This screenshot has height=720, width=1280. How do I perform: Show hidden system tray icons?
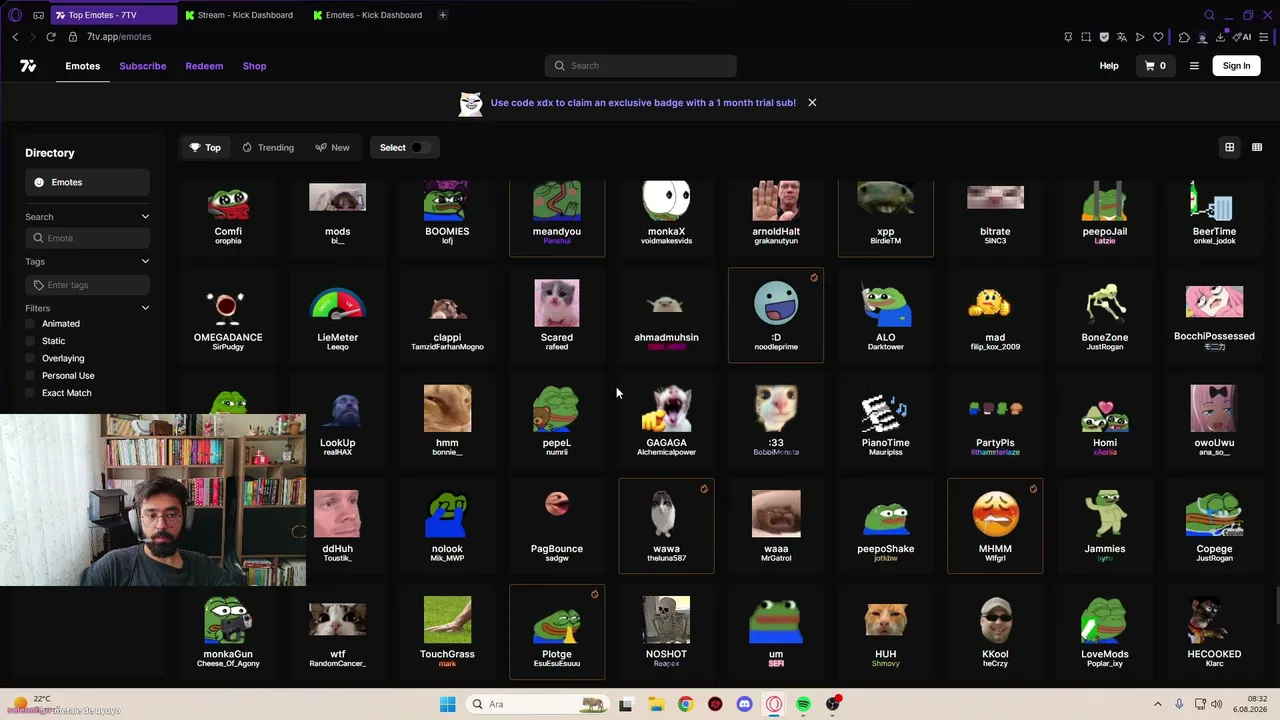point(1158,704)
